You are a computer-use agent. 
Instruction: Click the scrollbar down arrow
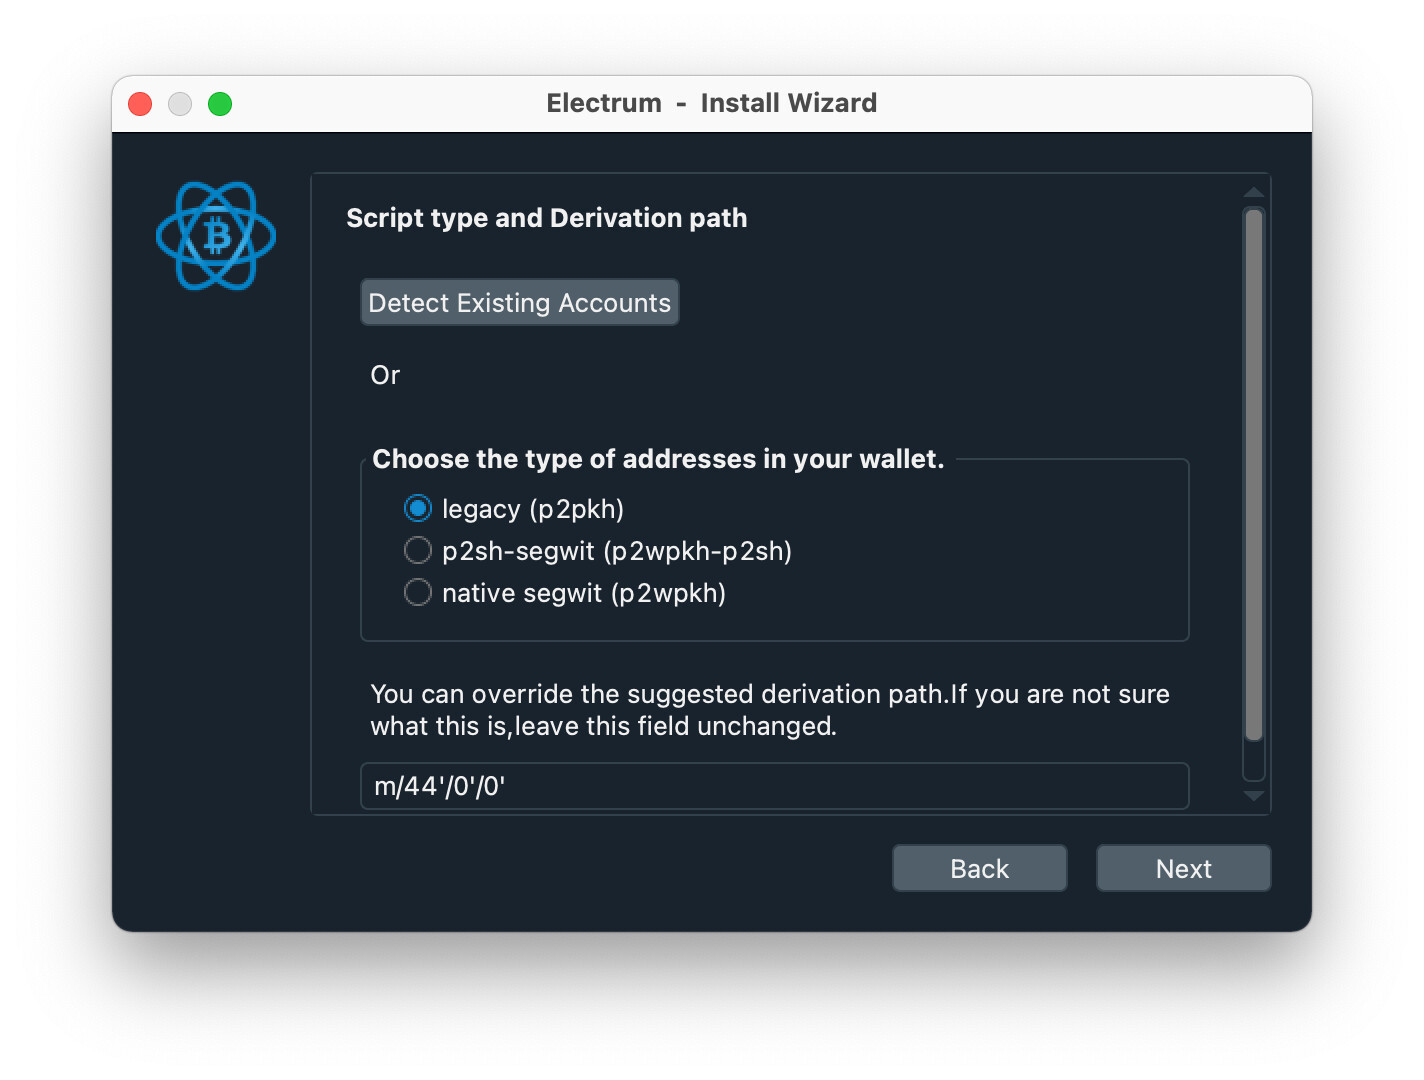[1254, 796]
